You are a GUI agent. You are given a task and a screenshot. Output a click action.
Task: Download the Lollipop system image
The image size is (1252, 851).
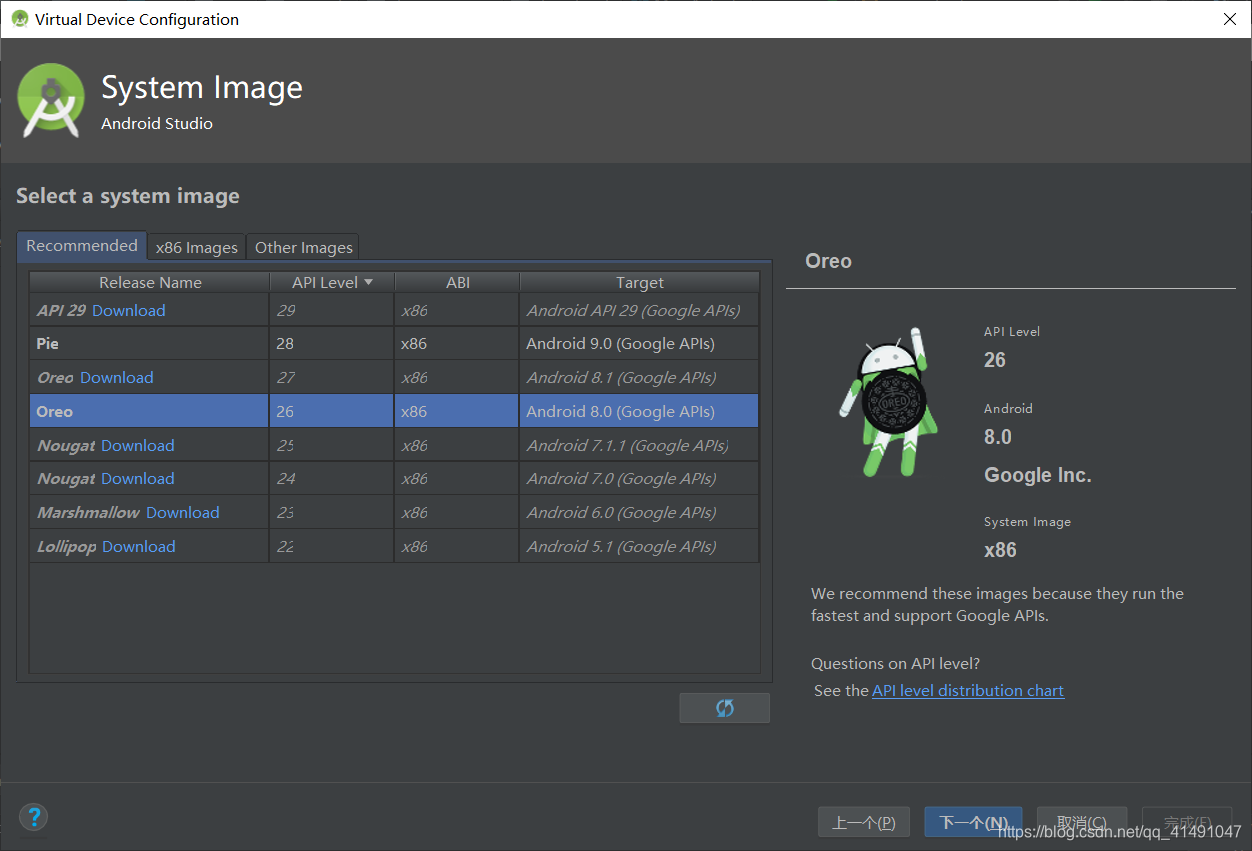pyautogui.click(x=139, y=546)
